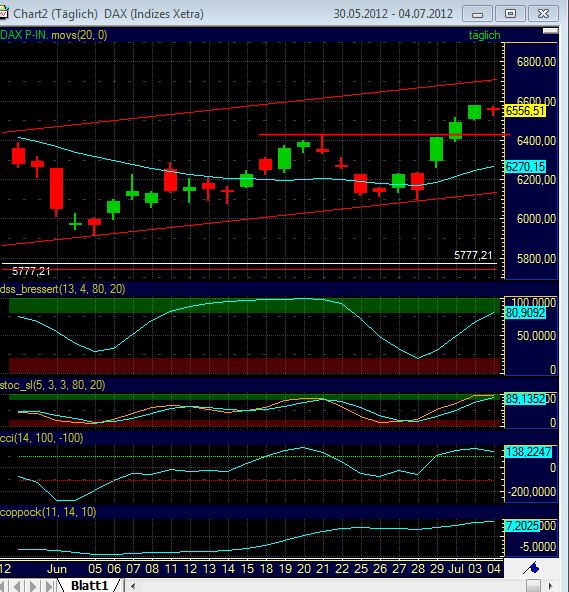Click date 25 on the time axis
The height and width of the screenshot is (592, 569).
361,569
